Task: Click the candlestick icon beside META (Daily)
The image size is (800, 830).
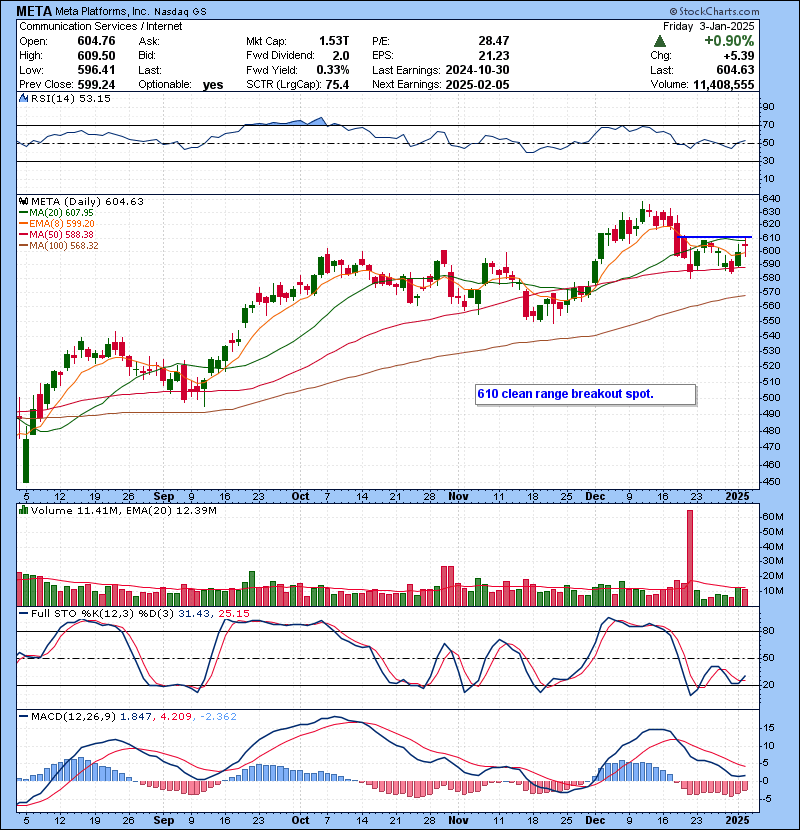Action: (x=23, y=201)
